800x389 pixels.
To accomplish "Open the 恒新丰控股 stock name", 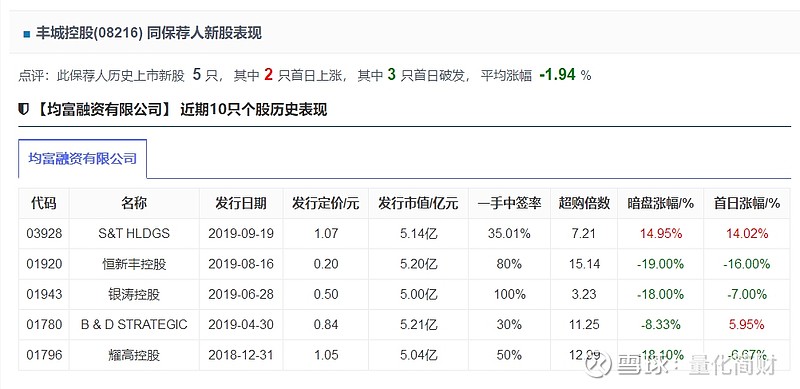I will (x=134, y=264).
